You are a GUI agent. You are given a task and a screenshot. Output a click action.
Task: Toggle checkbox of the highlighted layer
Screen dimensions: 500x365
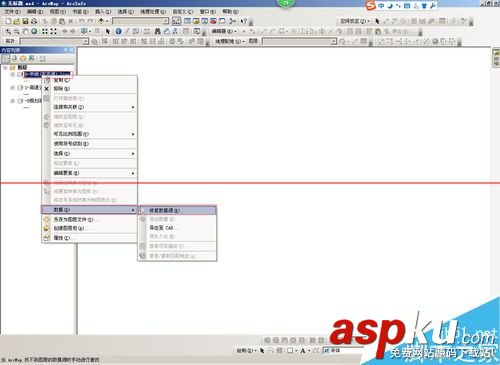tap(20, 74)
